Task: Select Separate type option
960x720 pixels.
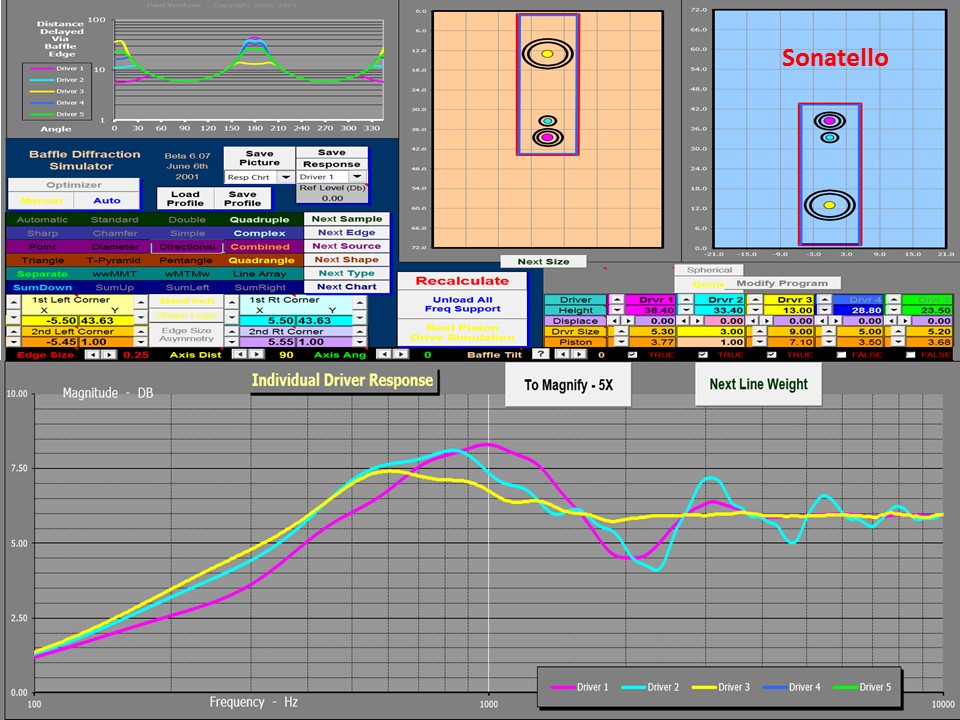Action: point(42,274)
